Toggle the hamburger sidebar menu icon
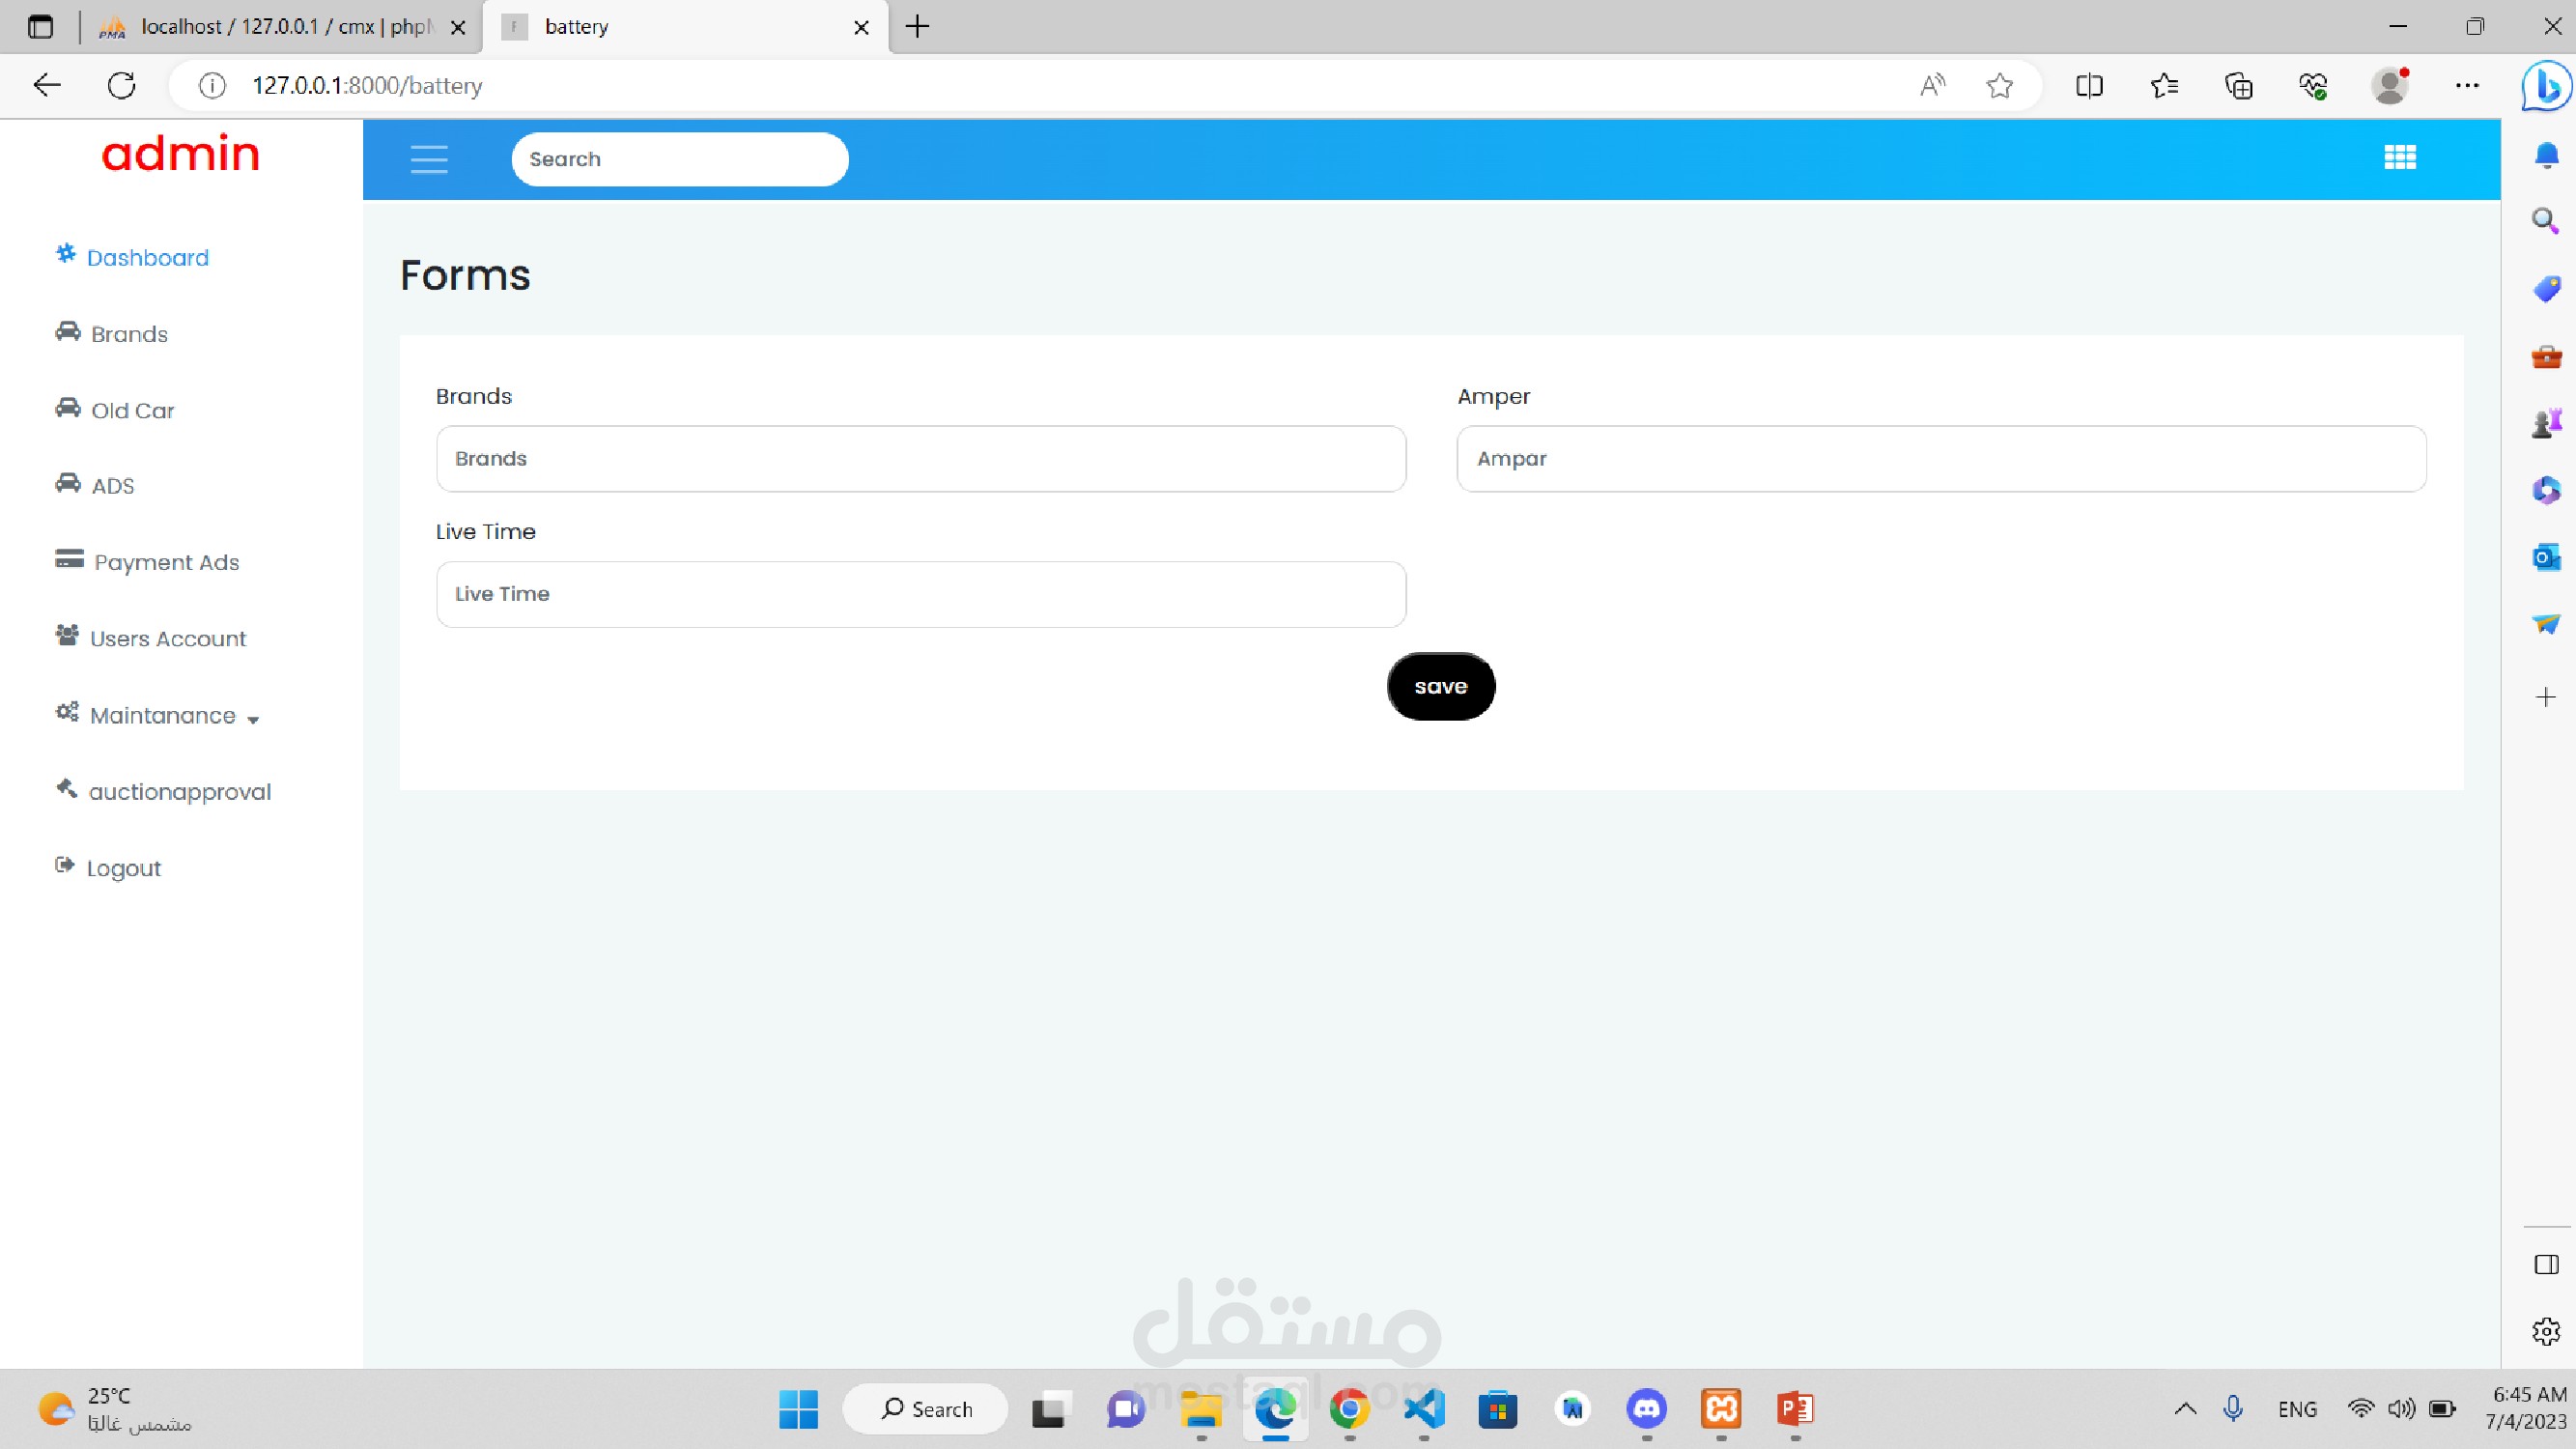 [429, 159]
